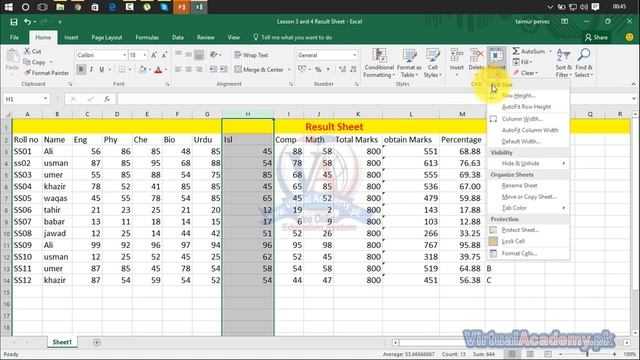Click the Format Painter brush
640x360 pixels.
coord(27,73)
